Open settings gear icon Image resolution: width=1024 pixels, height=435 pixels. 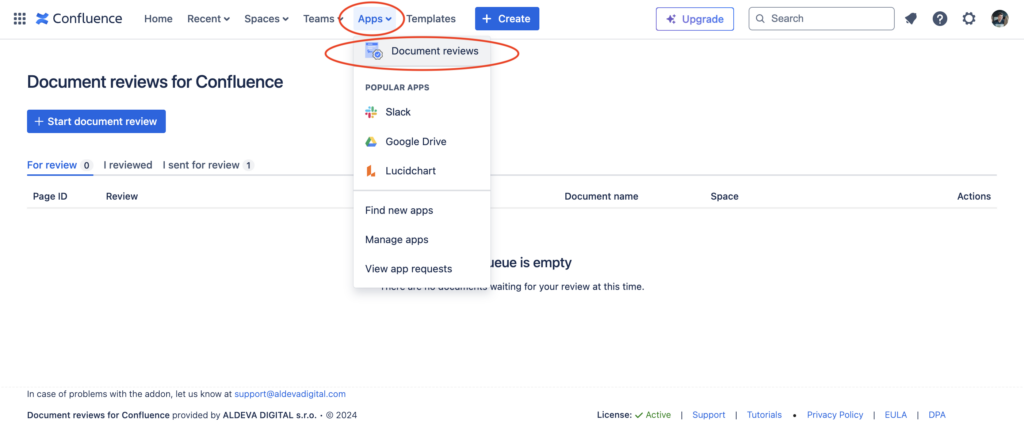969,19
